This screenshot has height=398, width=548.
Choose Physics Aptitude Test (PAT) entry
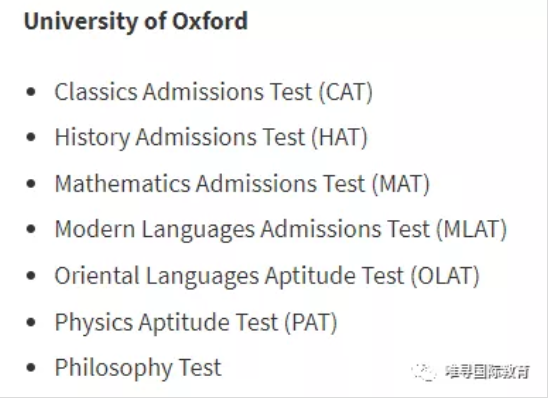(x=196, y=321)
